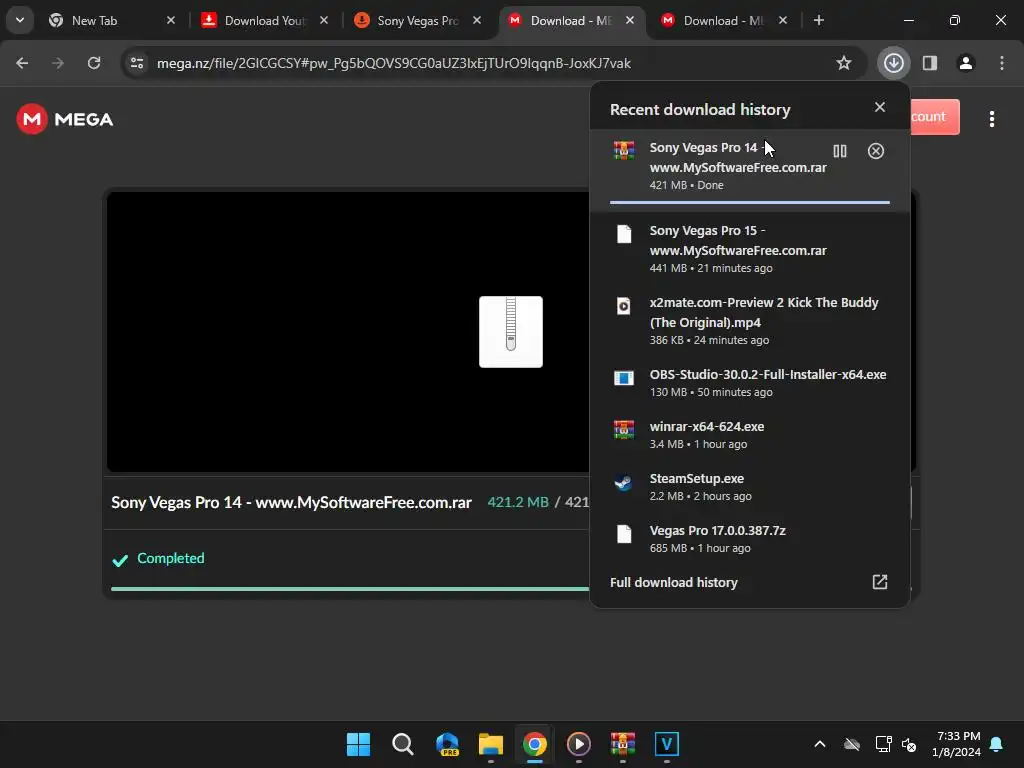Open WinRAR from the taskbar
The image size is (1024, 768).
pos(622,744)
